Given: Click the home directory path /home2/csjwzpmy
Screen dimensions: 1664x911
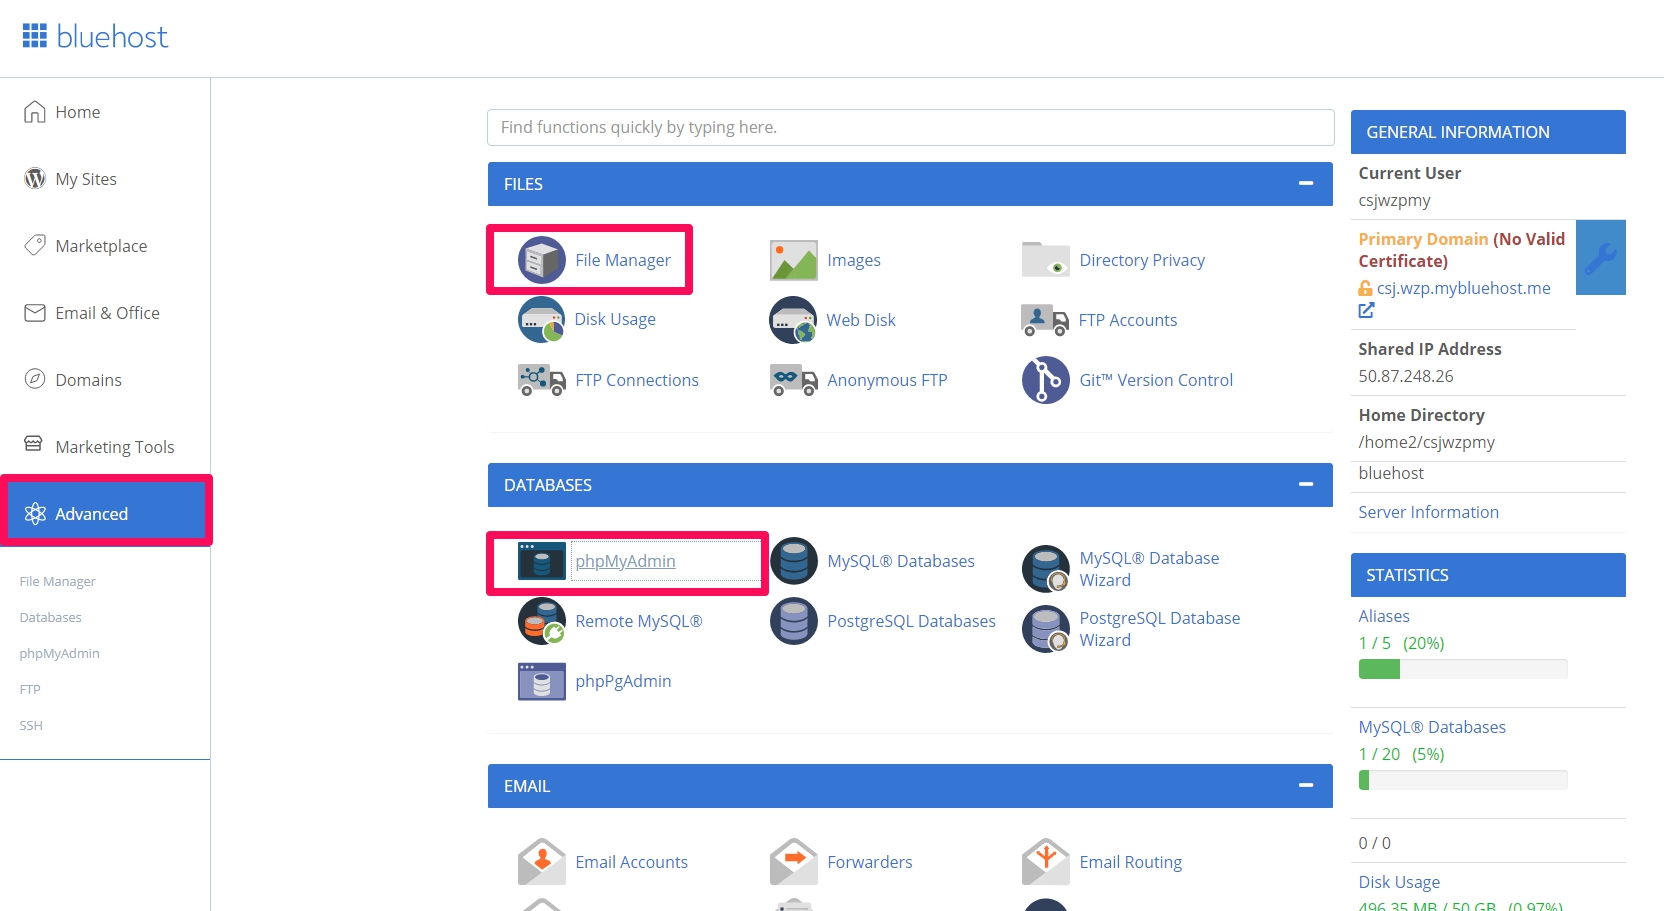Looking at the screenshot, I should (1427, 442).
